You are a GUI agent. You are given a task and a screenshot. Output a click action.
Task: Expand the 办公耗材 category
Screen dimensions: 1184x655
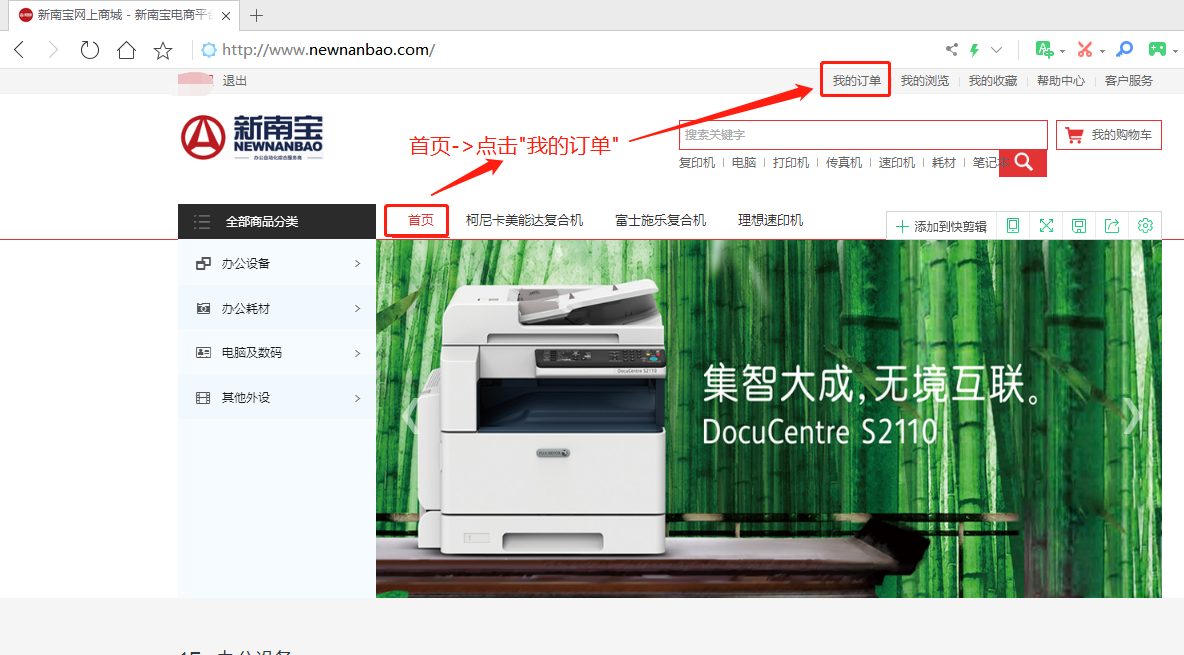pos(277,308)
